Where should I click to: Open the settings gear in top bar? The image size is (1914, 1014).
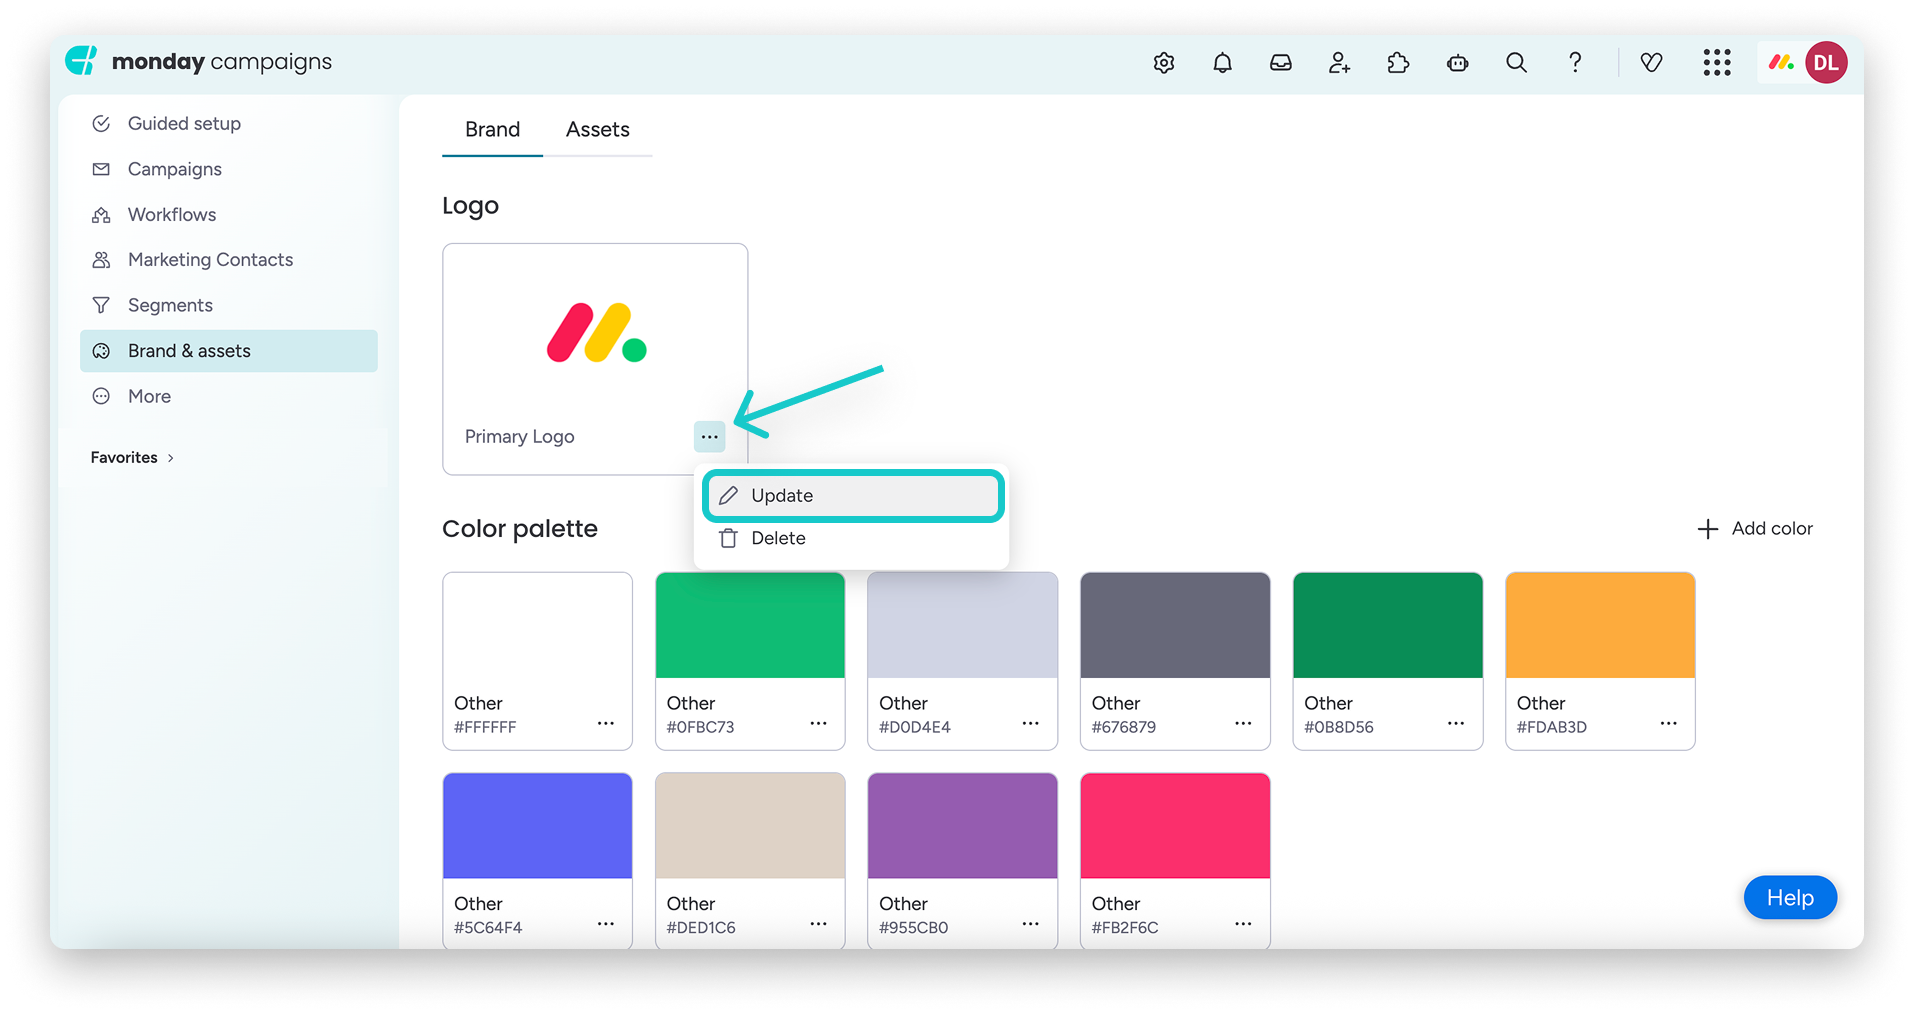click(x=1164, y=63)
